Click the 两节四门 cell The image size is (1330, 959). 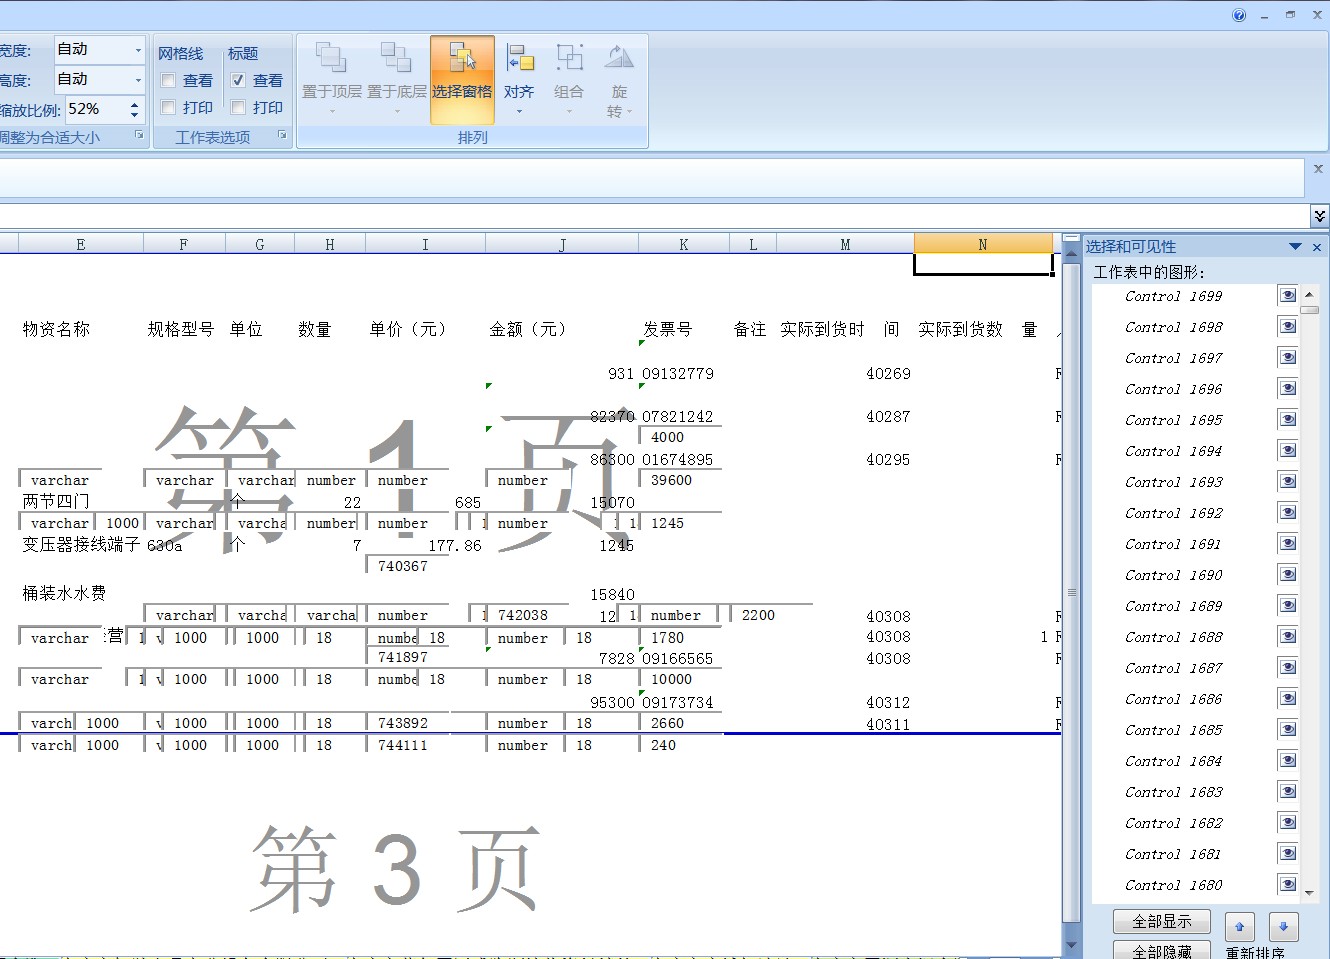[56, 501]
